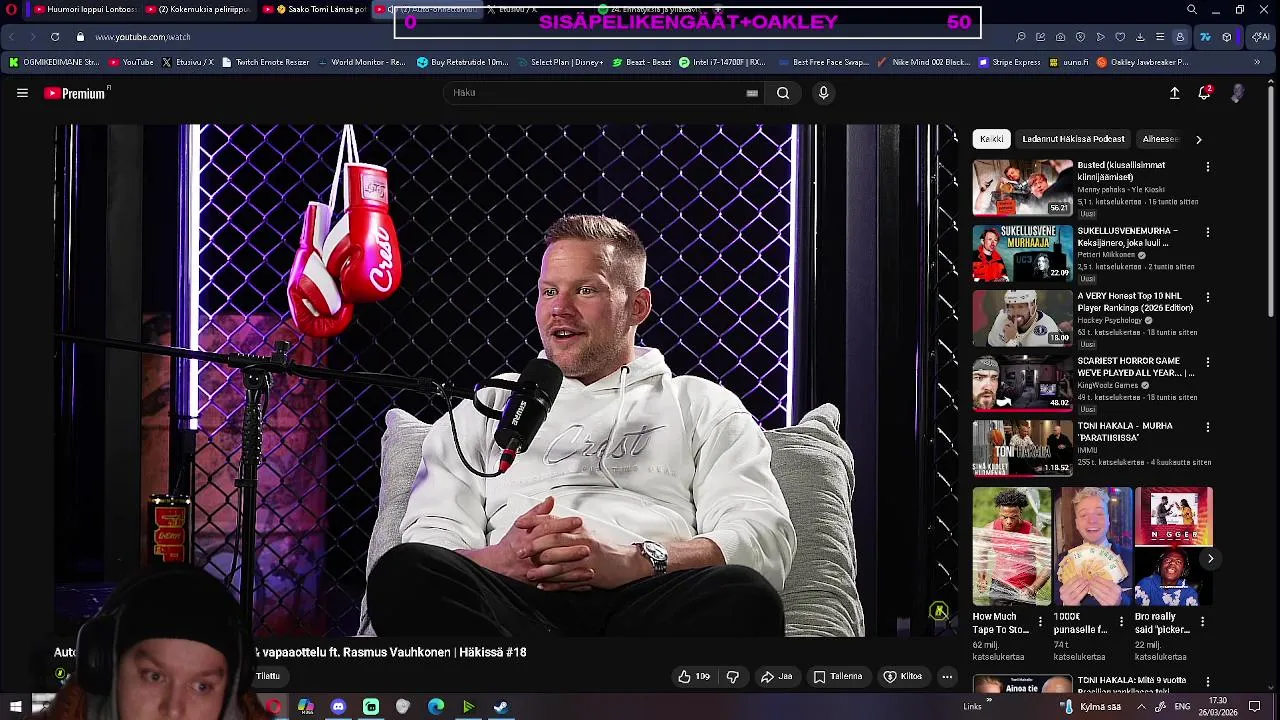Open browser AI sidebar button
Viewport: 1280px width, 720px height.
1260,37
